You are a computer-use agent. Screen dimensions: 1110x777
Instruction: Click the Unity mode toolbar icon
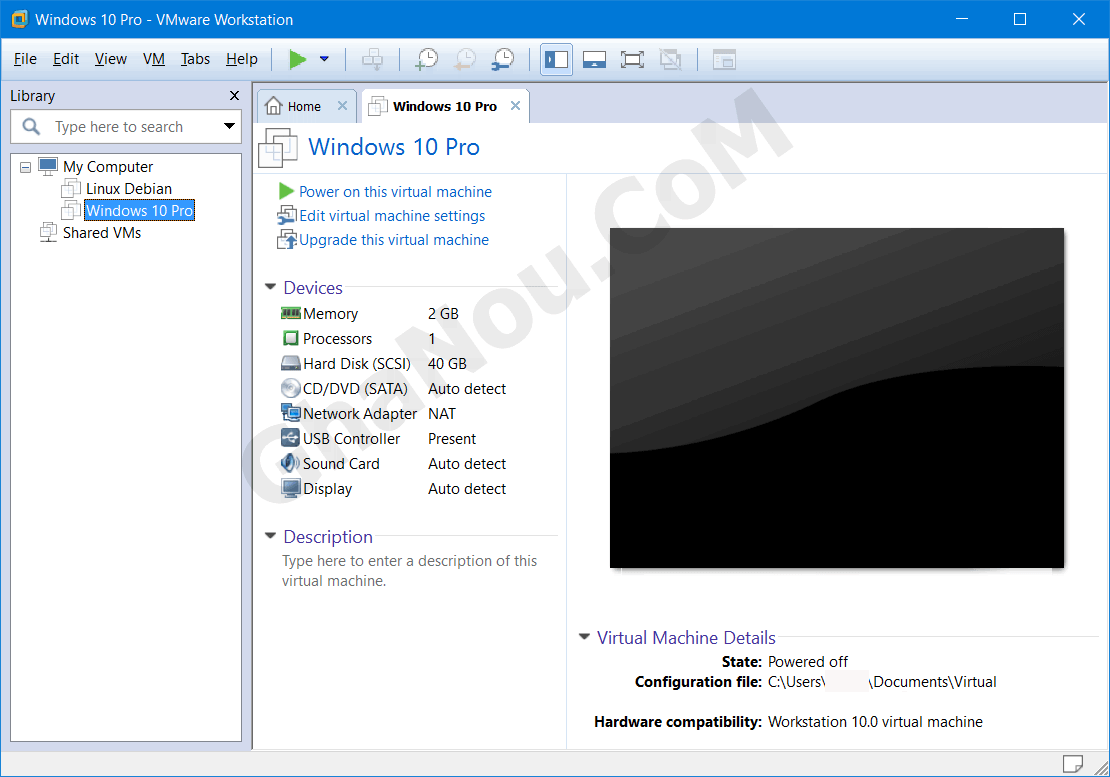(x=670, y=59)
